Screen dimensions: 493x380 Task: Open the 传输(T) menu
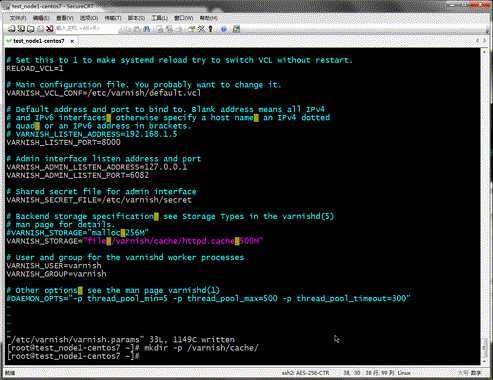click(113, 18)
